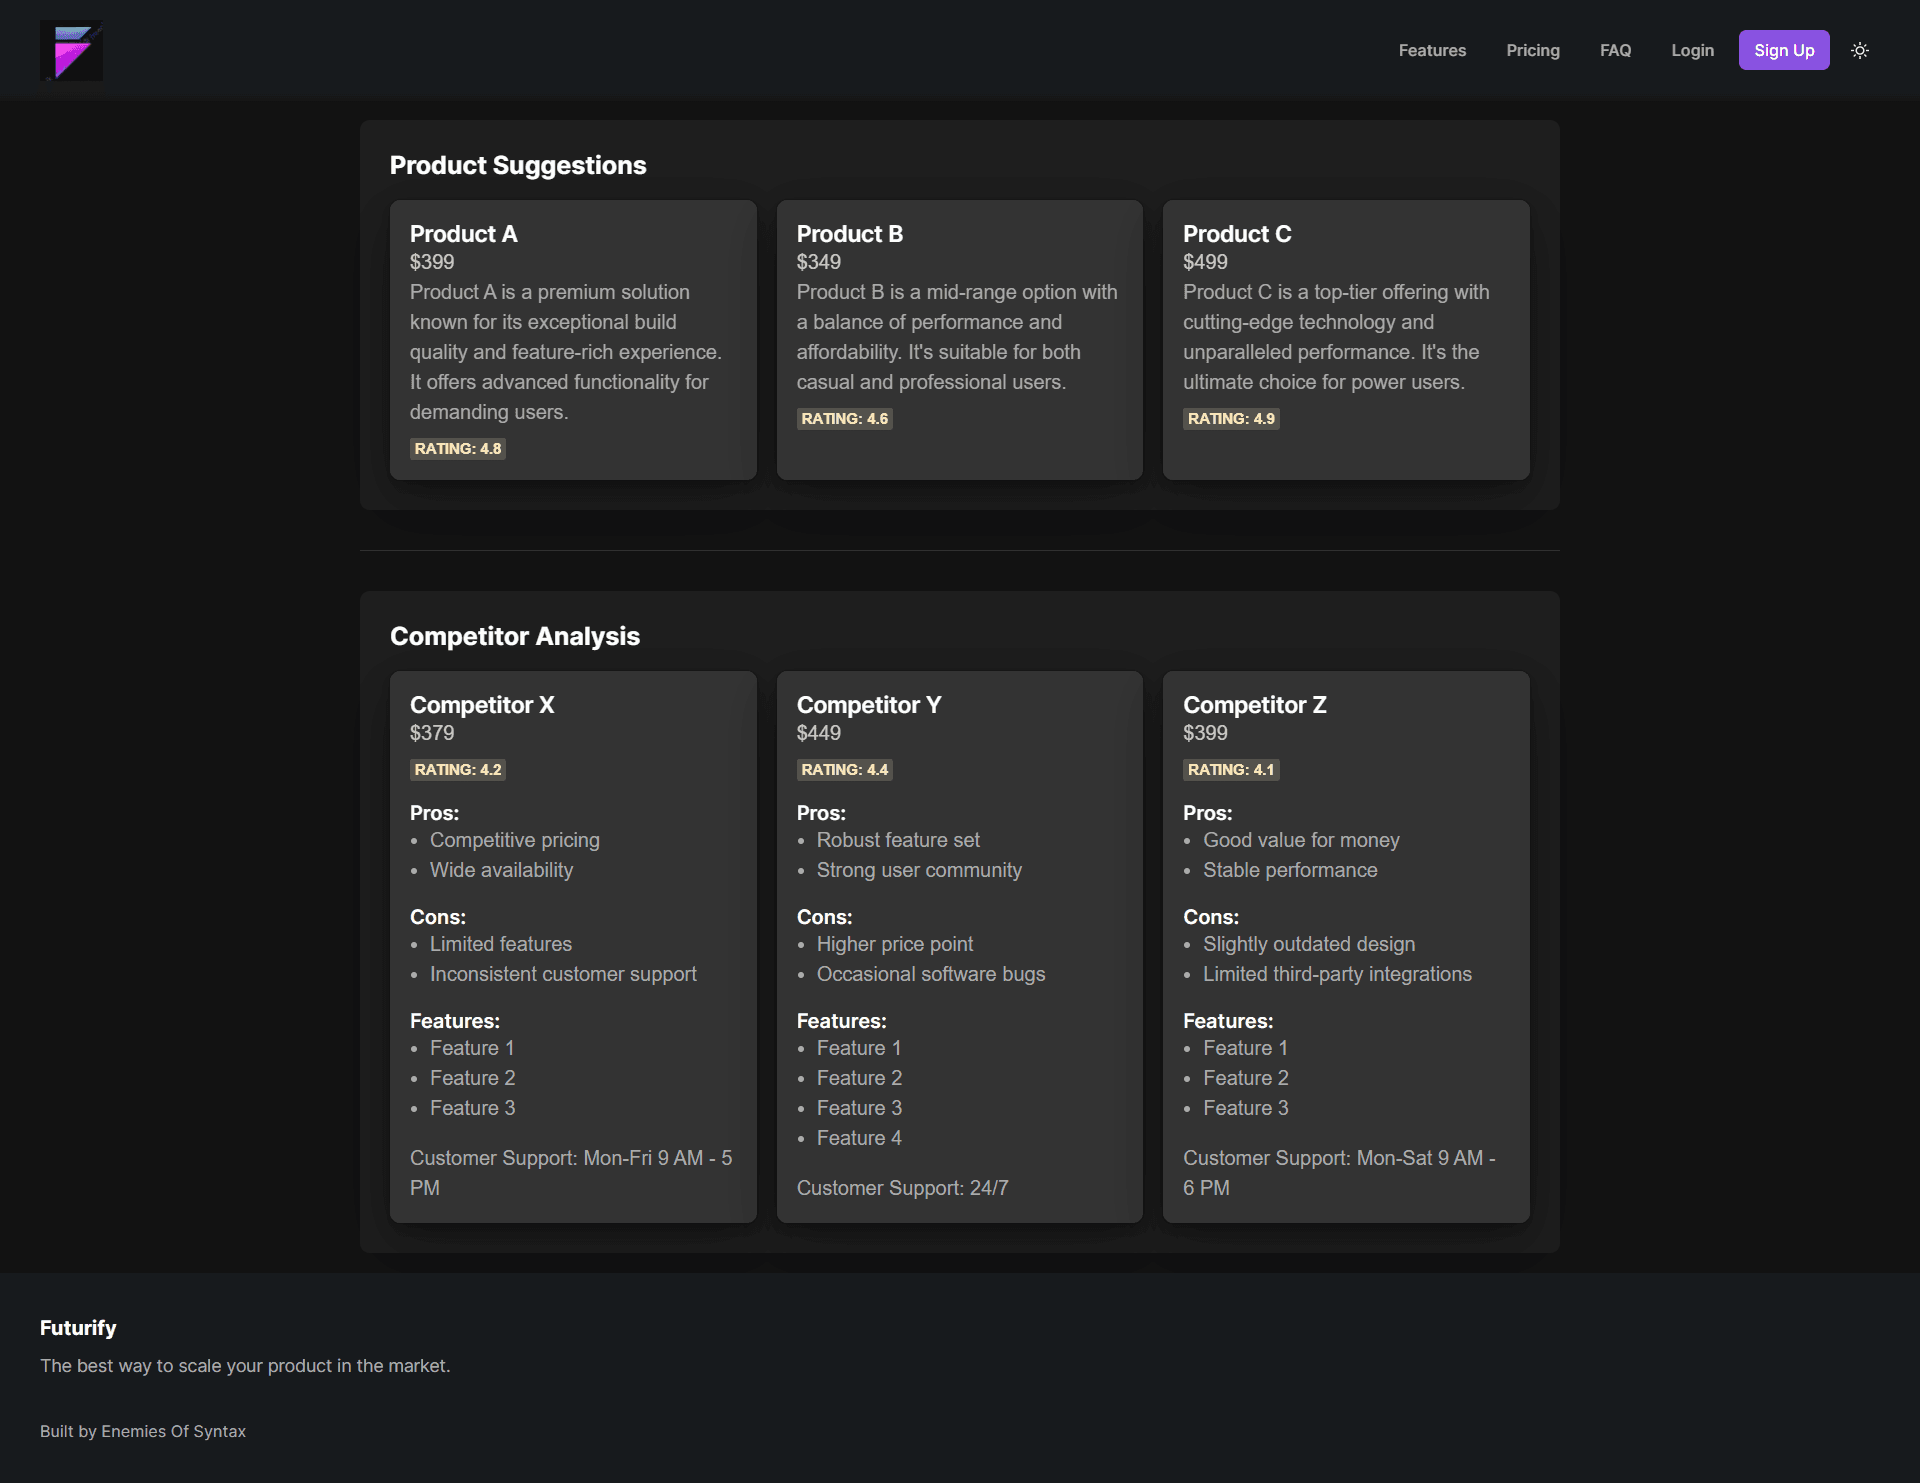Screen dimensions: 1920x1483
Task: Click the footer tagline about scaling product
Action: [245, 1367]
